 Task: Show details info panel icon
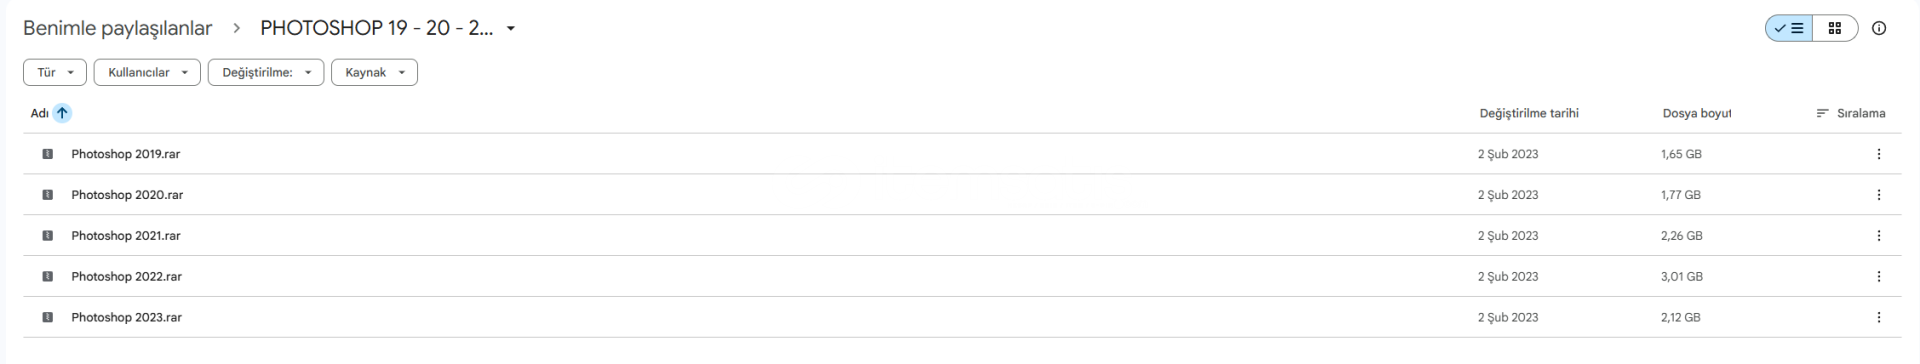[1879, 29]
